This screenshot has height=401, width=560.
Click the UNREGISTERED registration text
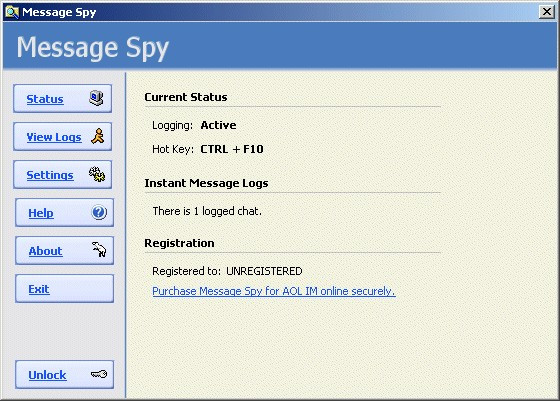pyautogui.click(x=264, y=271)
